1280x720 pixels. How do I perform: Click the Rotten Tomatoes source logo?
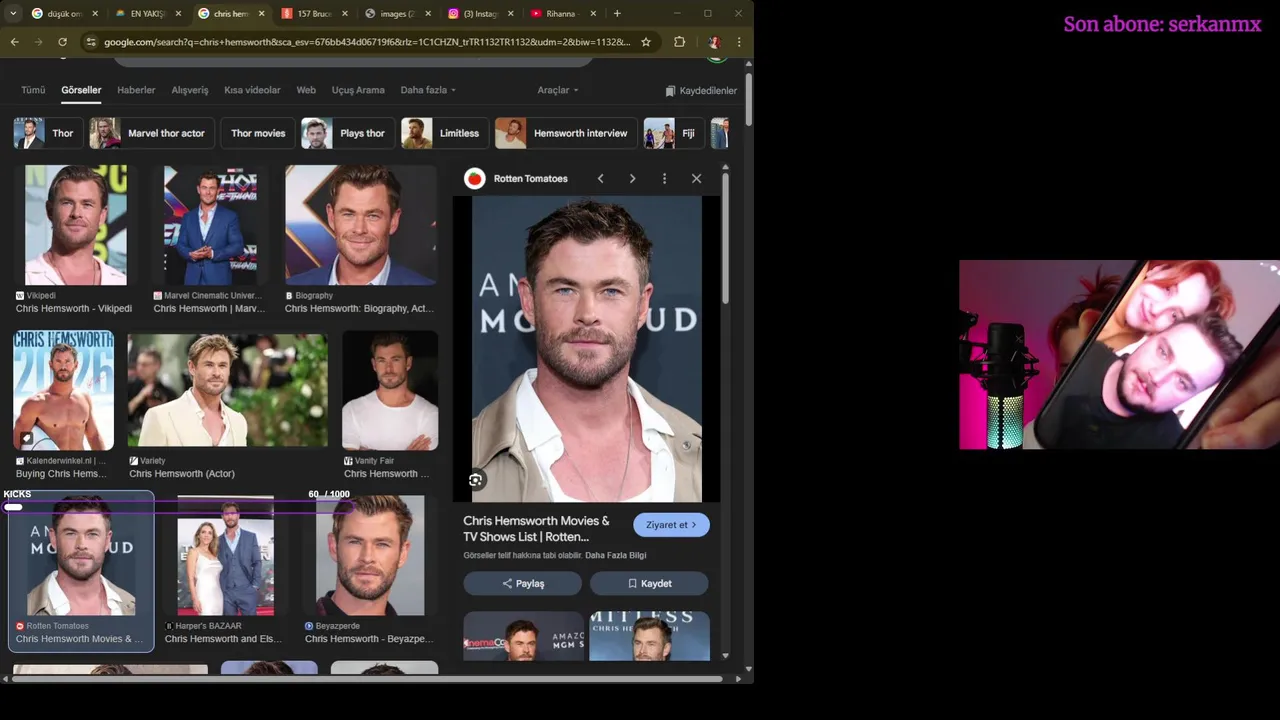pyautogui.click(x=475, y=178)
